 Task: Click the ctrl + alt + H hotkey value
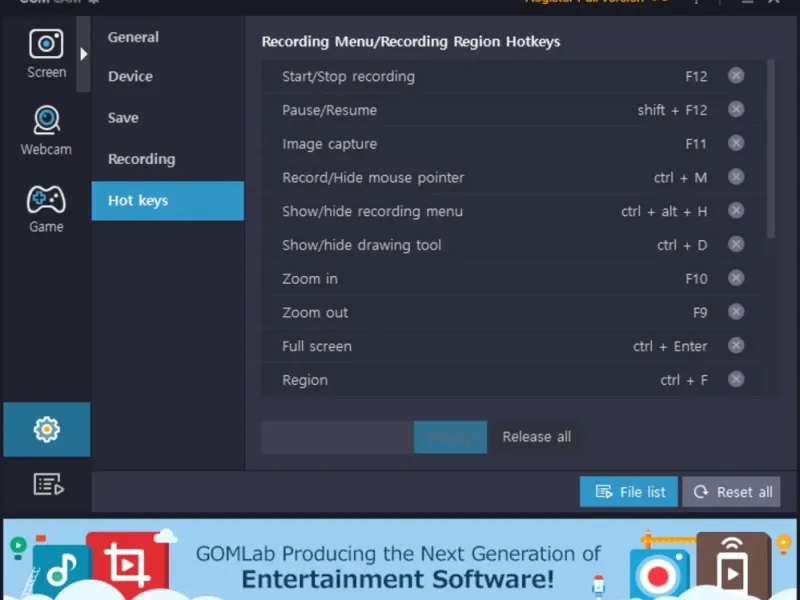pyautogui.click(x=664, y=211)
